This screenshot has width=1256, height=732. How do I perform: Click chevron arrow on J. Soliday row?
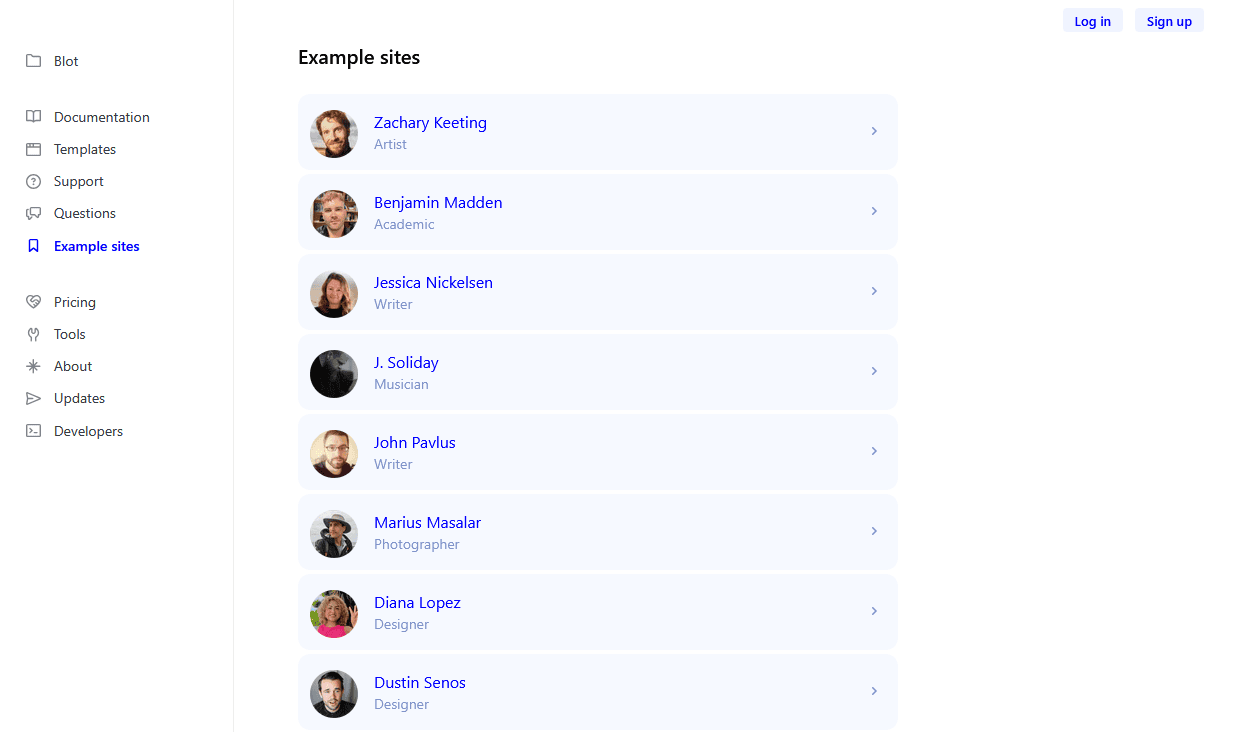[x=874, y=371]
